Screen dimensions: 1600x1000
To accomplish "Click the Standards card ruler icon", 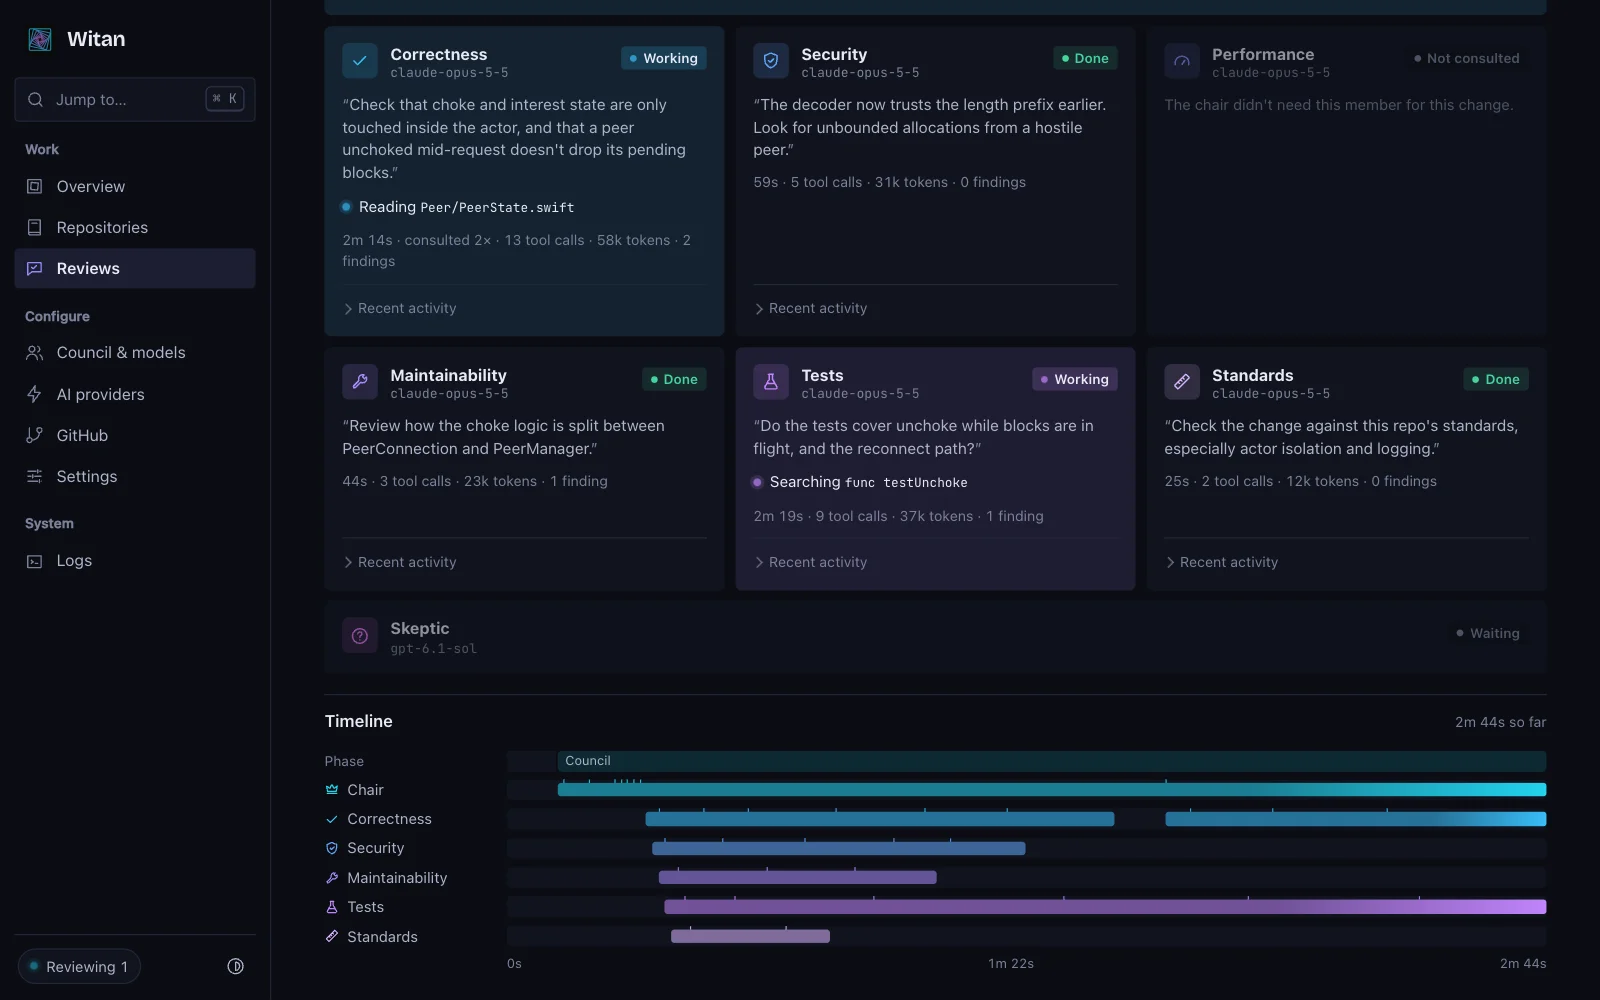I will coord(1182,382).
